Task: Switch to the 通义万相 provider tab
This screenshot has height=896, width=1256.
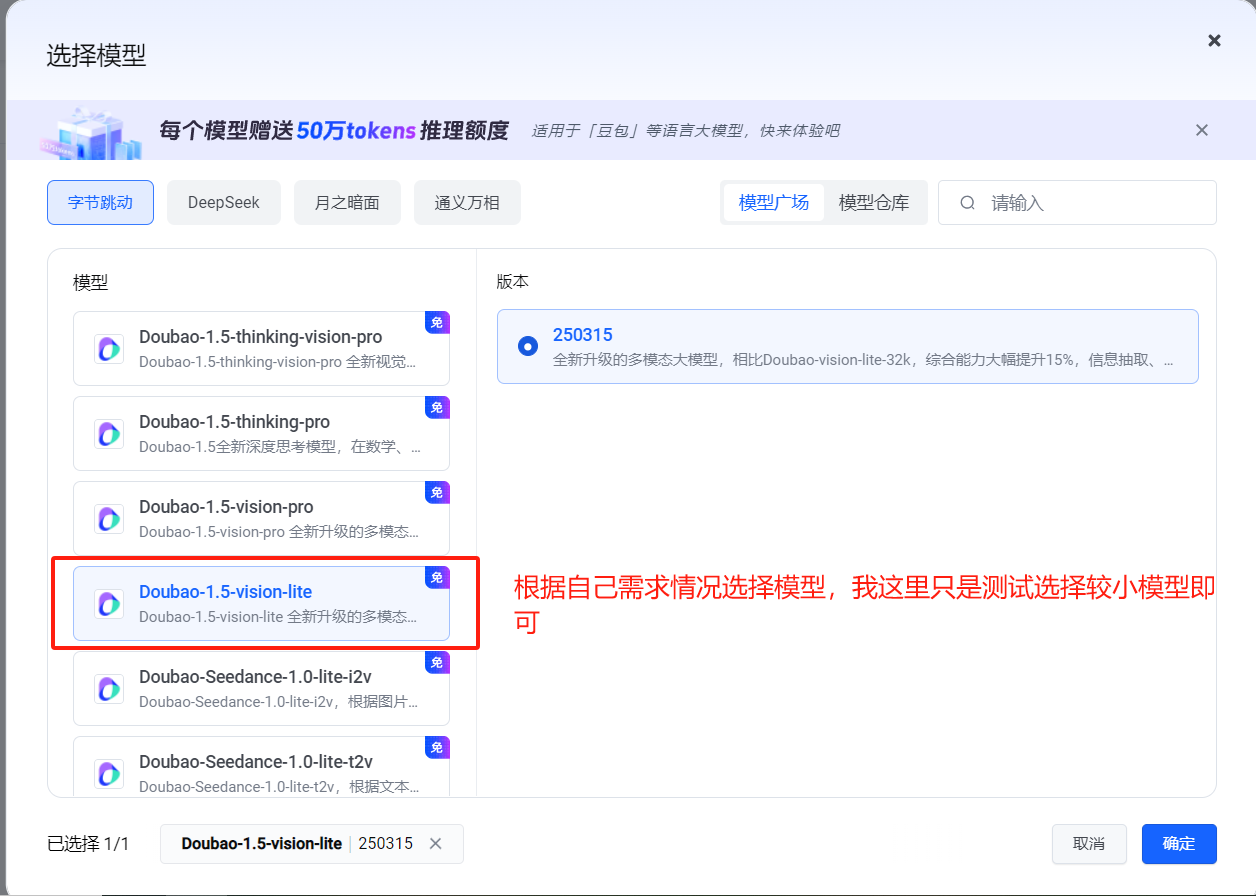Action: [x=467, y=203]
